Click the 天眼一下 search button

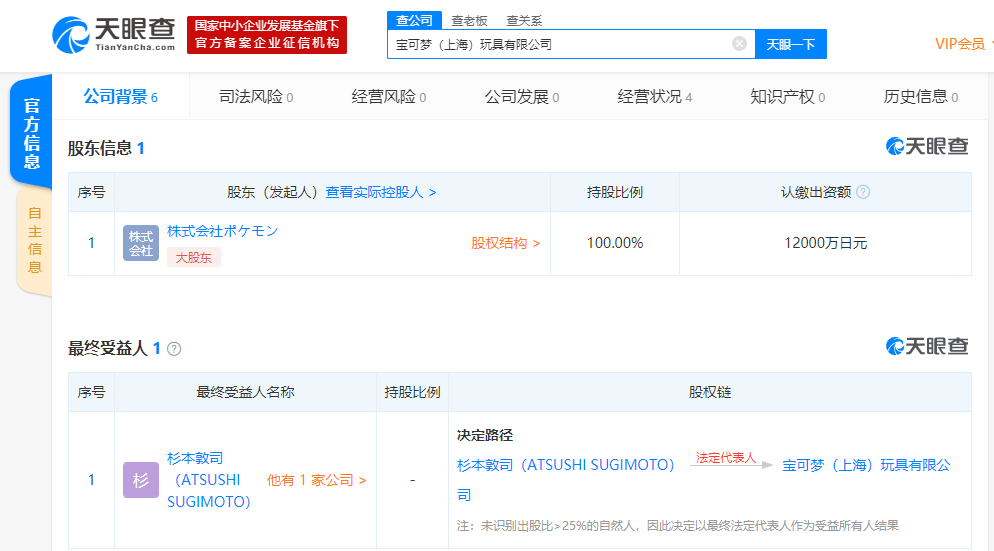pos(791,44)
